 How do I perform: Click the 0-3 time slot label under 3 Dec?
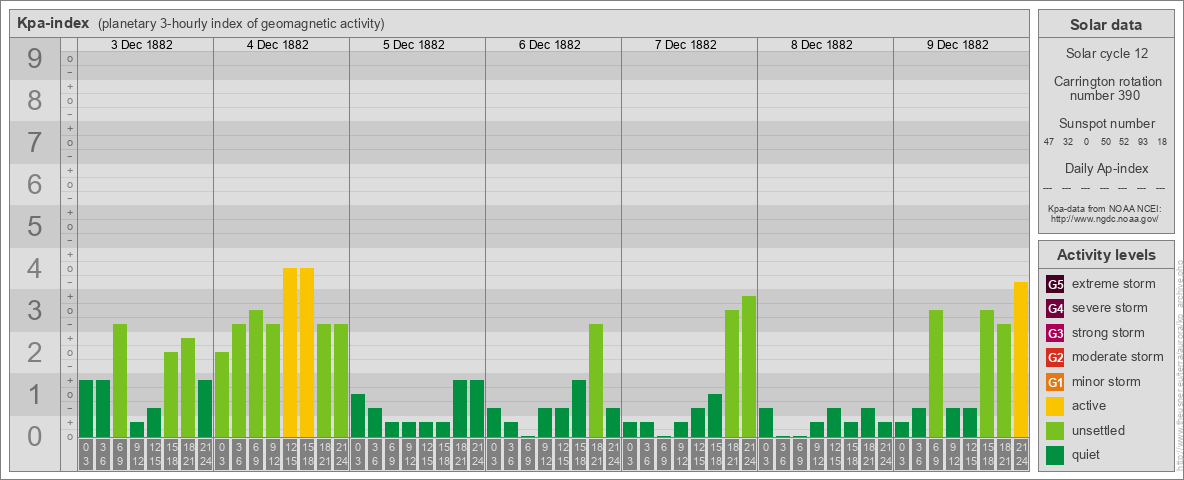(86, 454)
